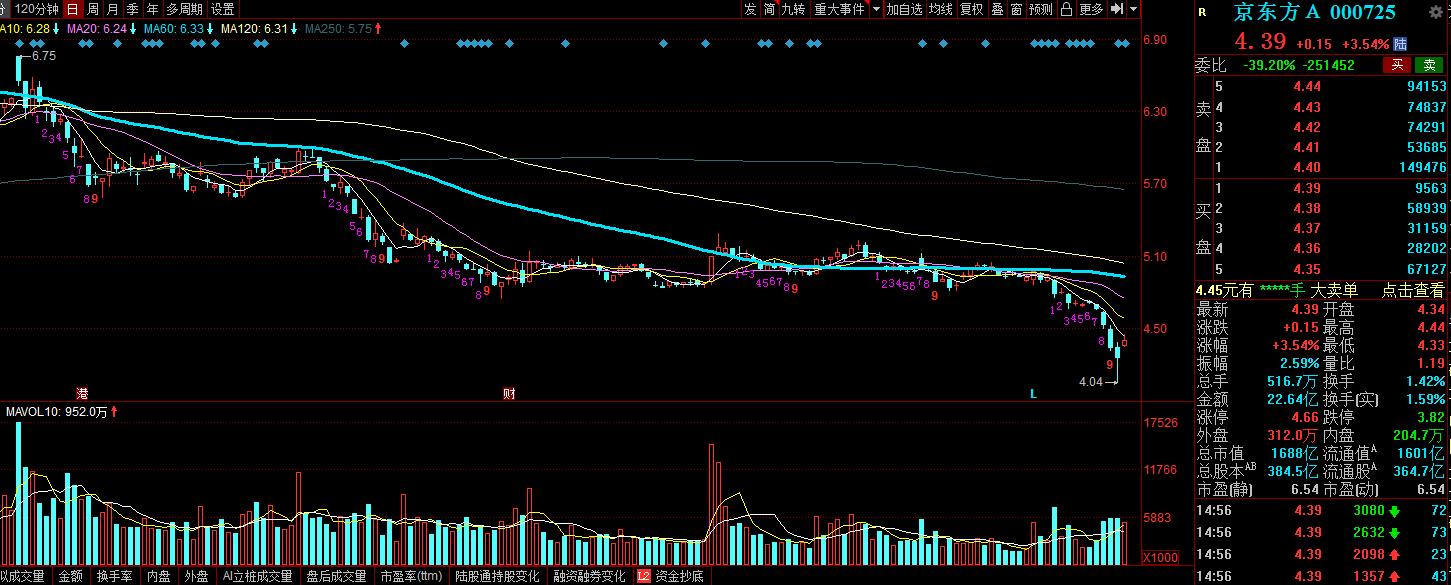Select the 金额 indicator tab
Image resolution: width=1451 pixels, height=585 pixels.
click(x=70, y=576)
